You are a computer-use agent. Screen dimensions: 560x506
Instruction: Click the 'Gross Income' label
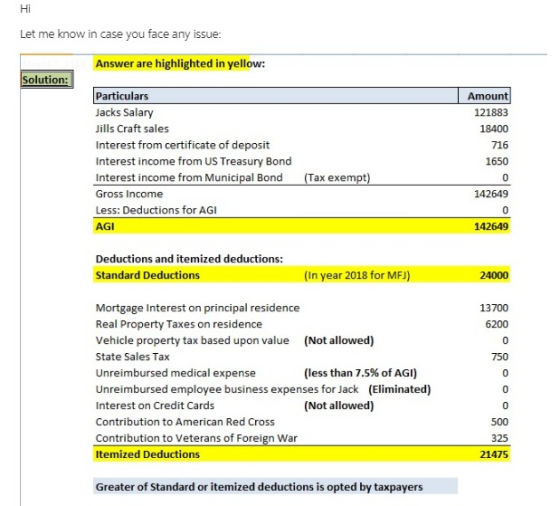(x=129, y=194)
